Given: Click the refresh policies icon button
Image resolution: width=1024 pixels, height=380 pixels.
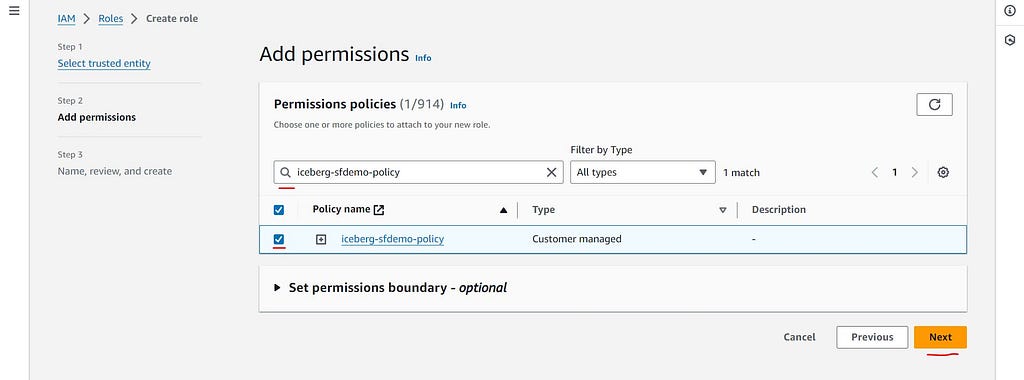Looking at the screenshot, I should (934, 104).
